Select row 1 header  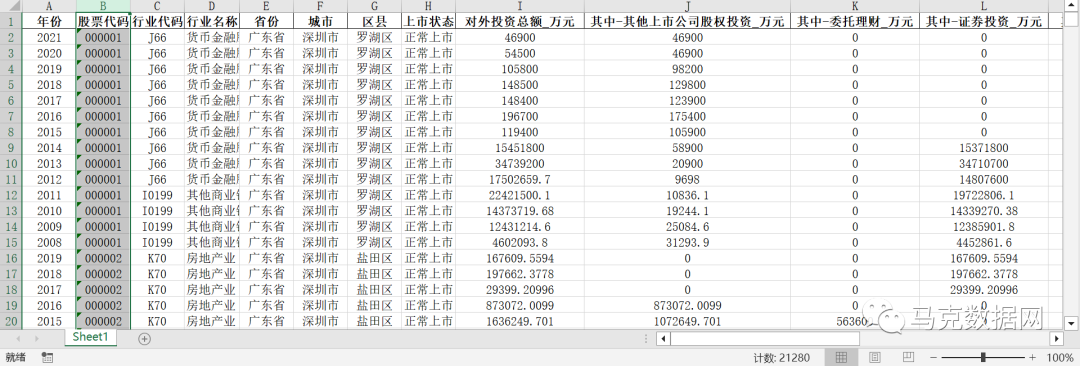coord(11,21)
